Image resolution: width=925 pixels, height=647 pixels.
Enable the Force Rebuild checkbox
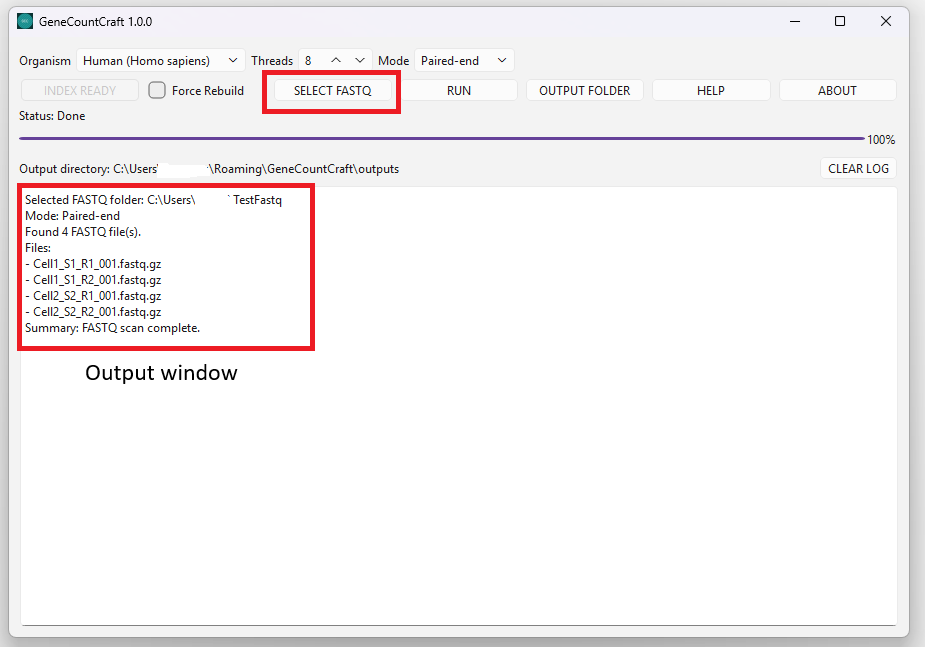coord(156,90)
